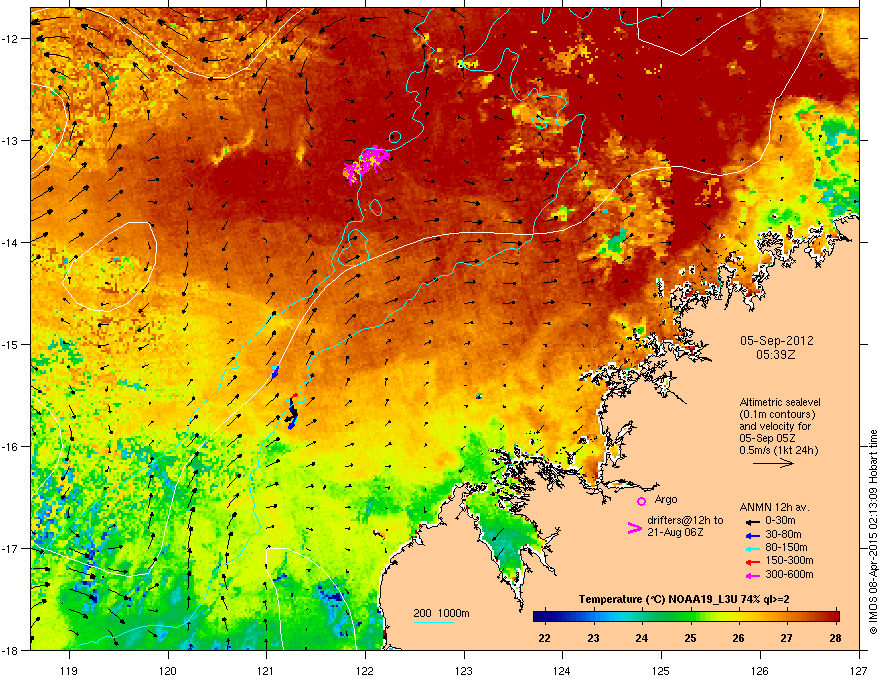Screen dimensions: 880x680
Task: Click the dark red 28°C end of colorbar
Action: [x=833, y=617]
